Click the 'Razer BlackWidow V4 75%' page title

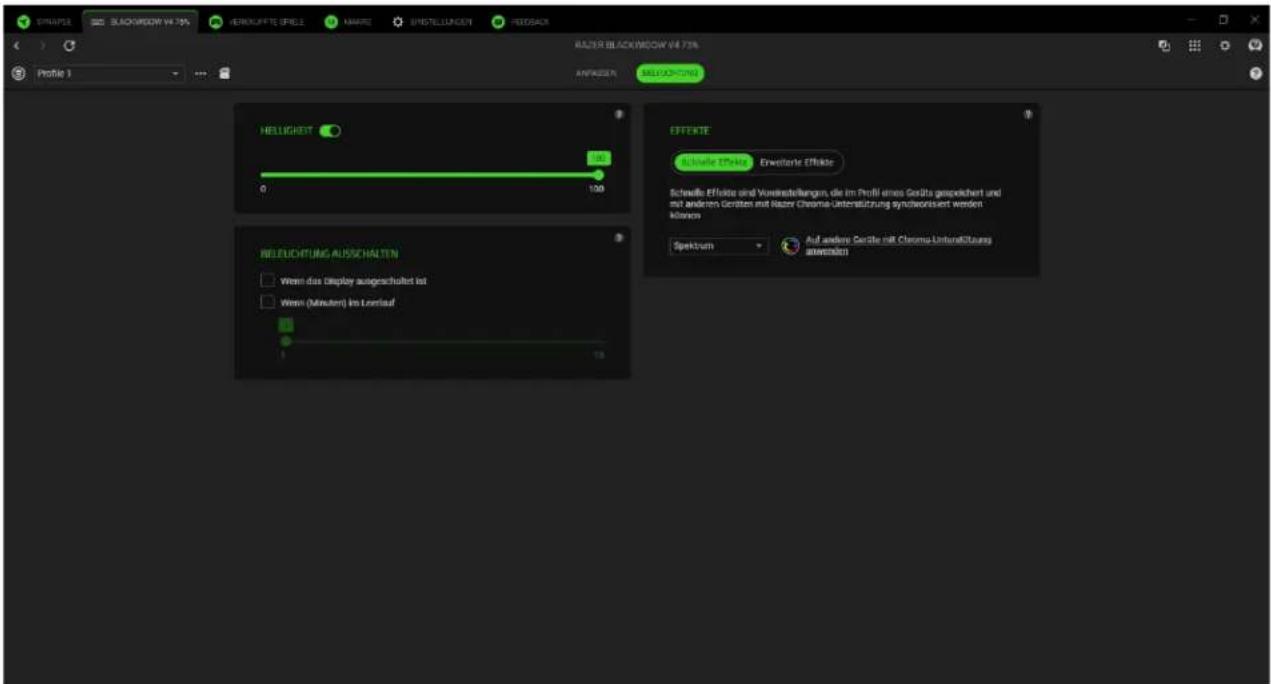pos(636,47)
